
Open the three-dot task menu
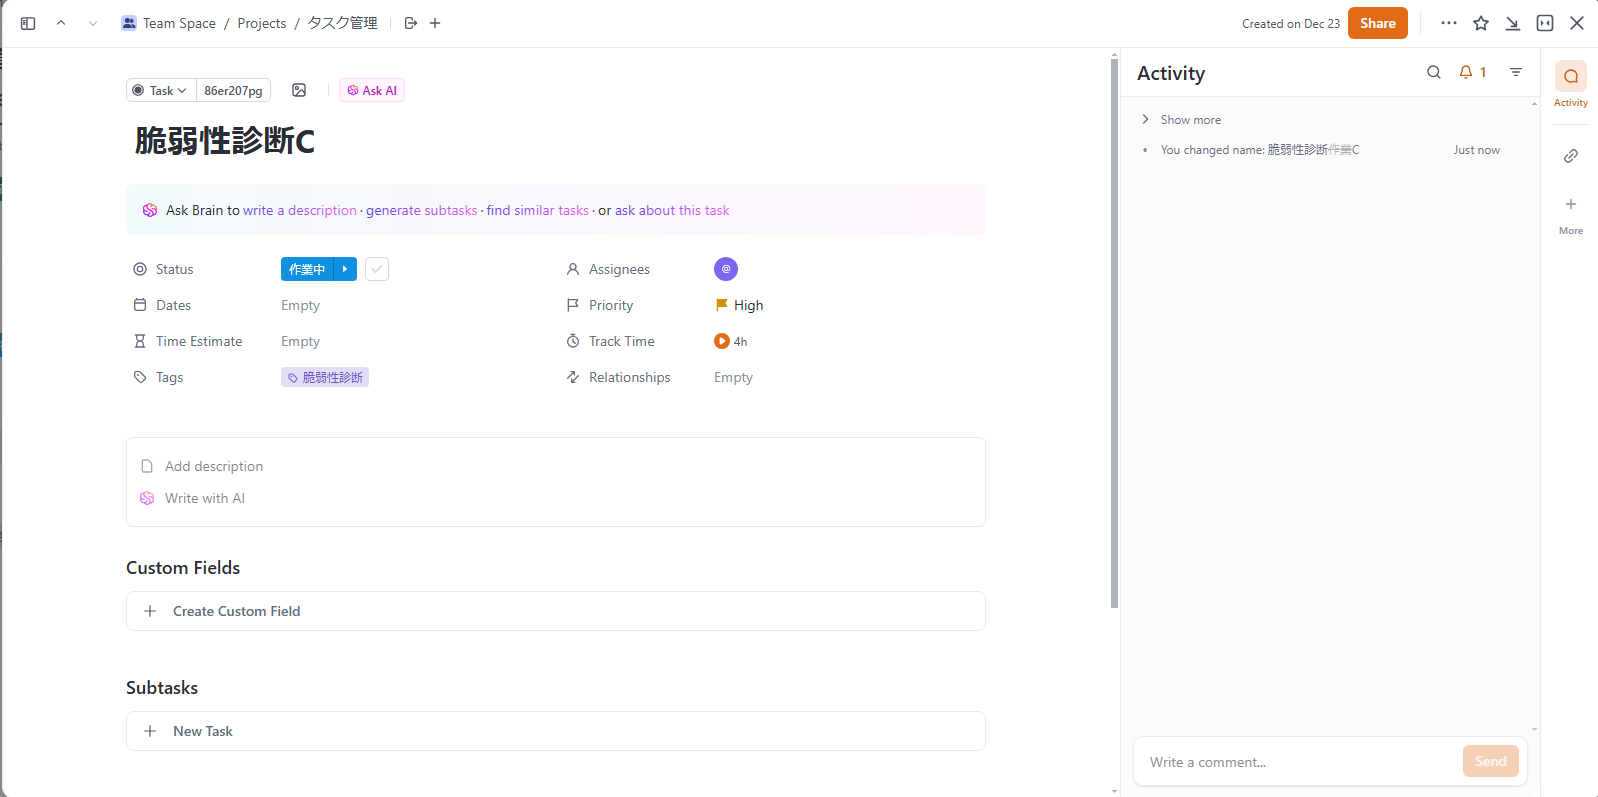[1448, 23]
